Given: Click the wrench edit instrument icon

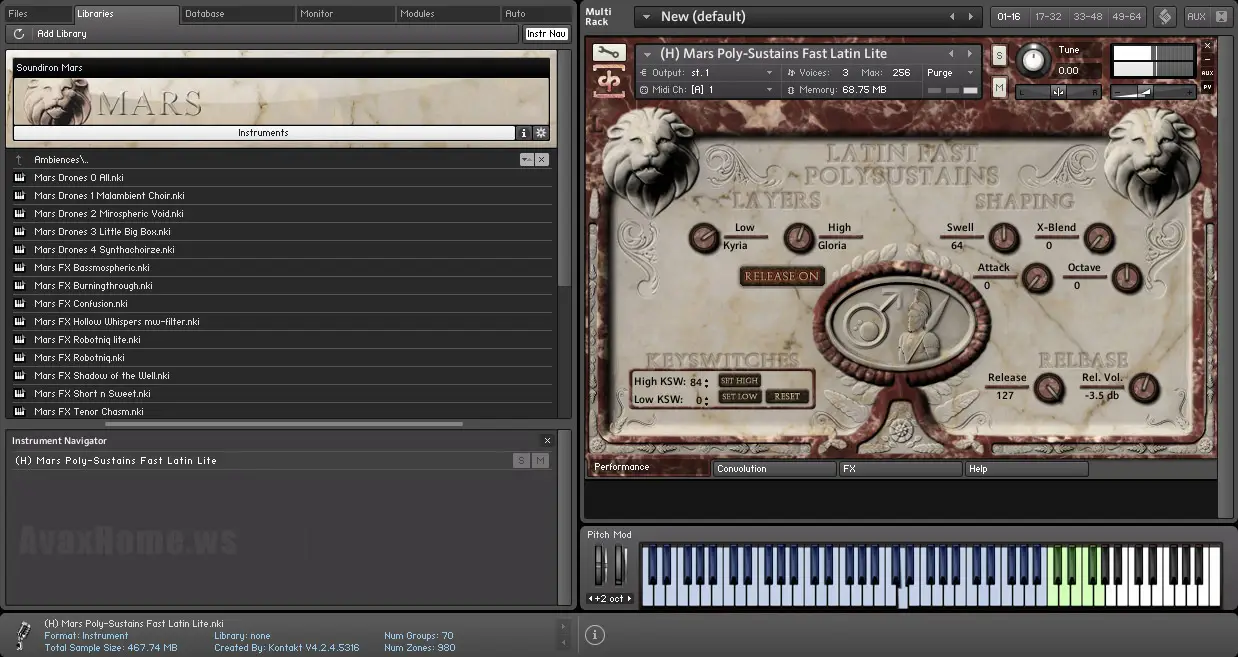Looking at the screenshot, I should [608, 53].
